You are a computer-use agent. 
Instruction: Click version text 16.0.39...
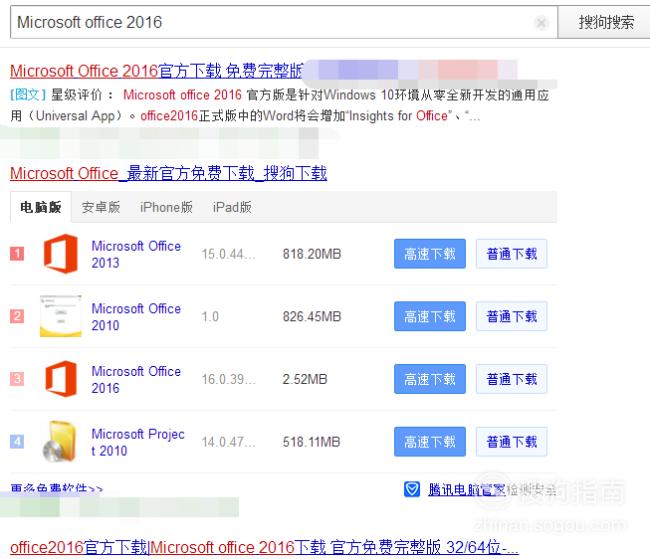[x=228, y=379]
